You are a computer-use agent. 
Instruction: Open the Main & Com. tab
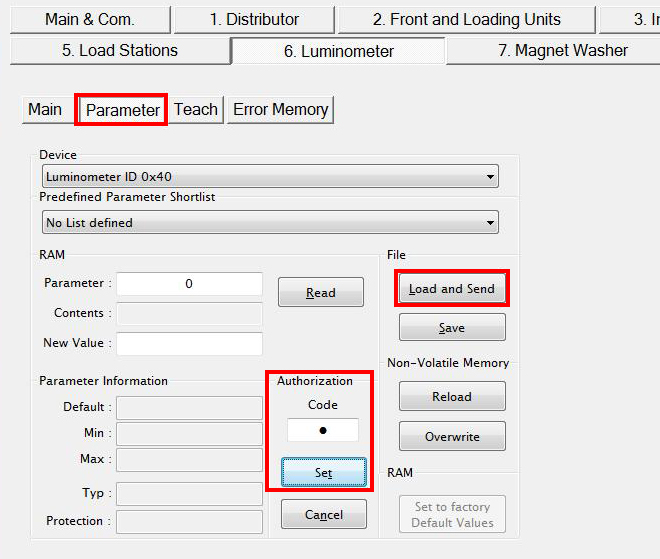pyautogui.click(x=89, y=19)
